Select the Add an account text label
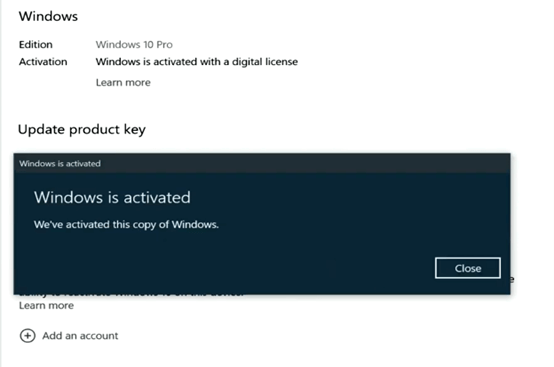Viewport: 554px width, 367px height. tap(80, 336)
